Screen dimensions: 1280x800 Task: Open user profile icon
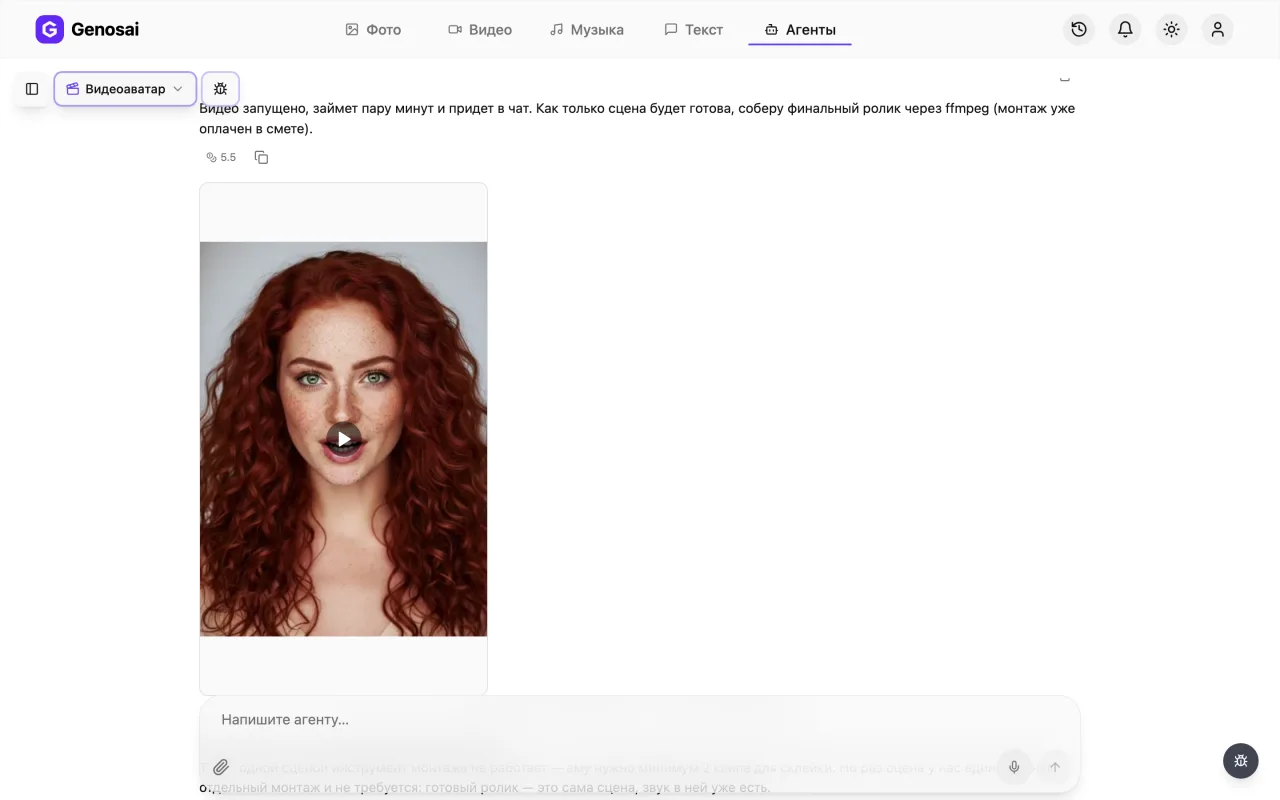click(1217, 29)
